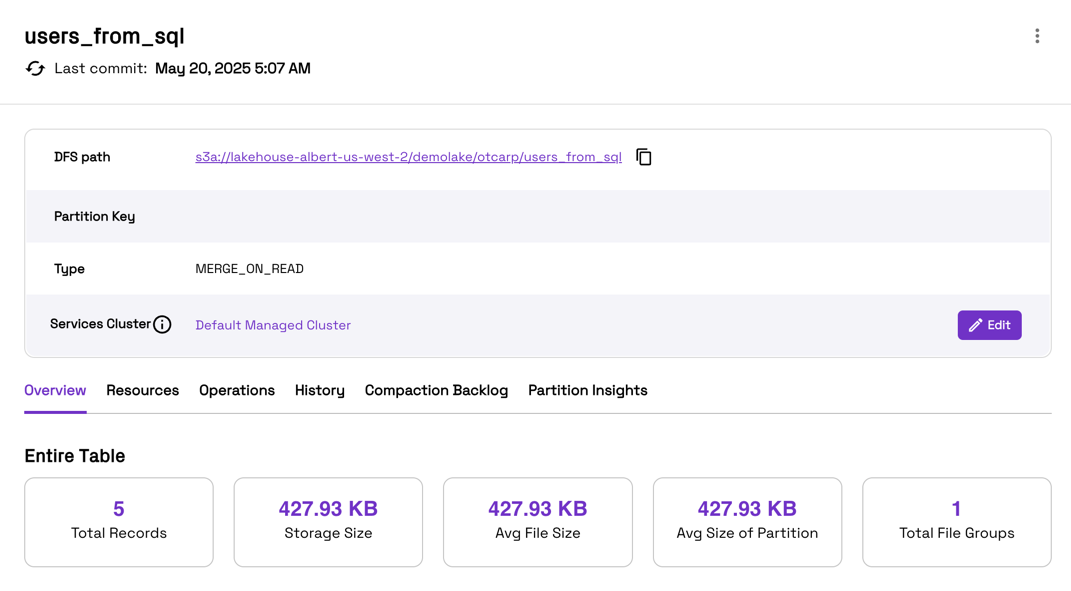
Task: Select the Overview tab
Action: tap(55, 390)
